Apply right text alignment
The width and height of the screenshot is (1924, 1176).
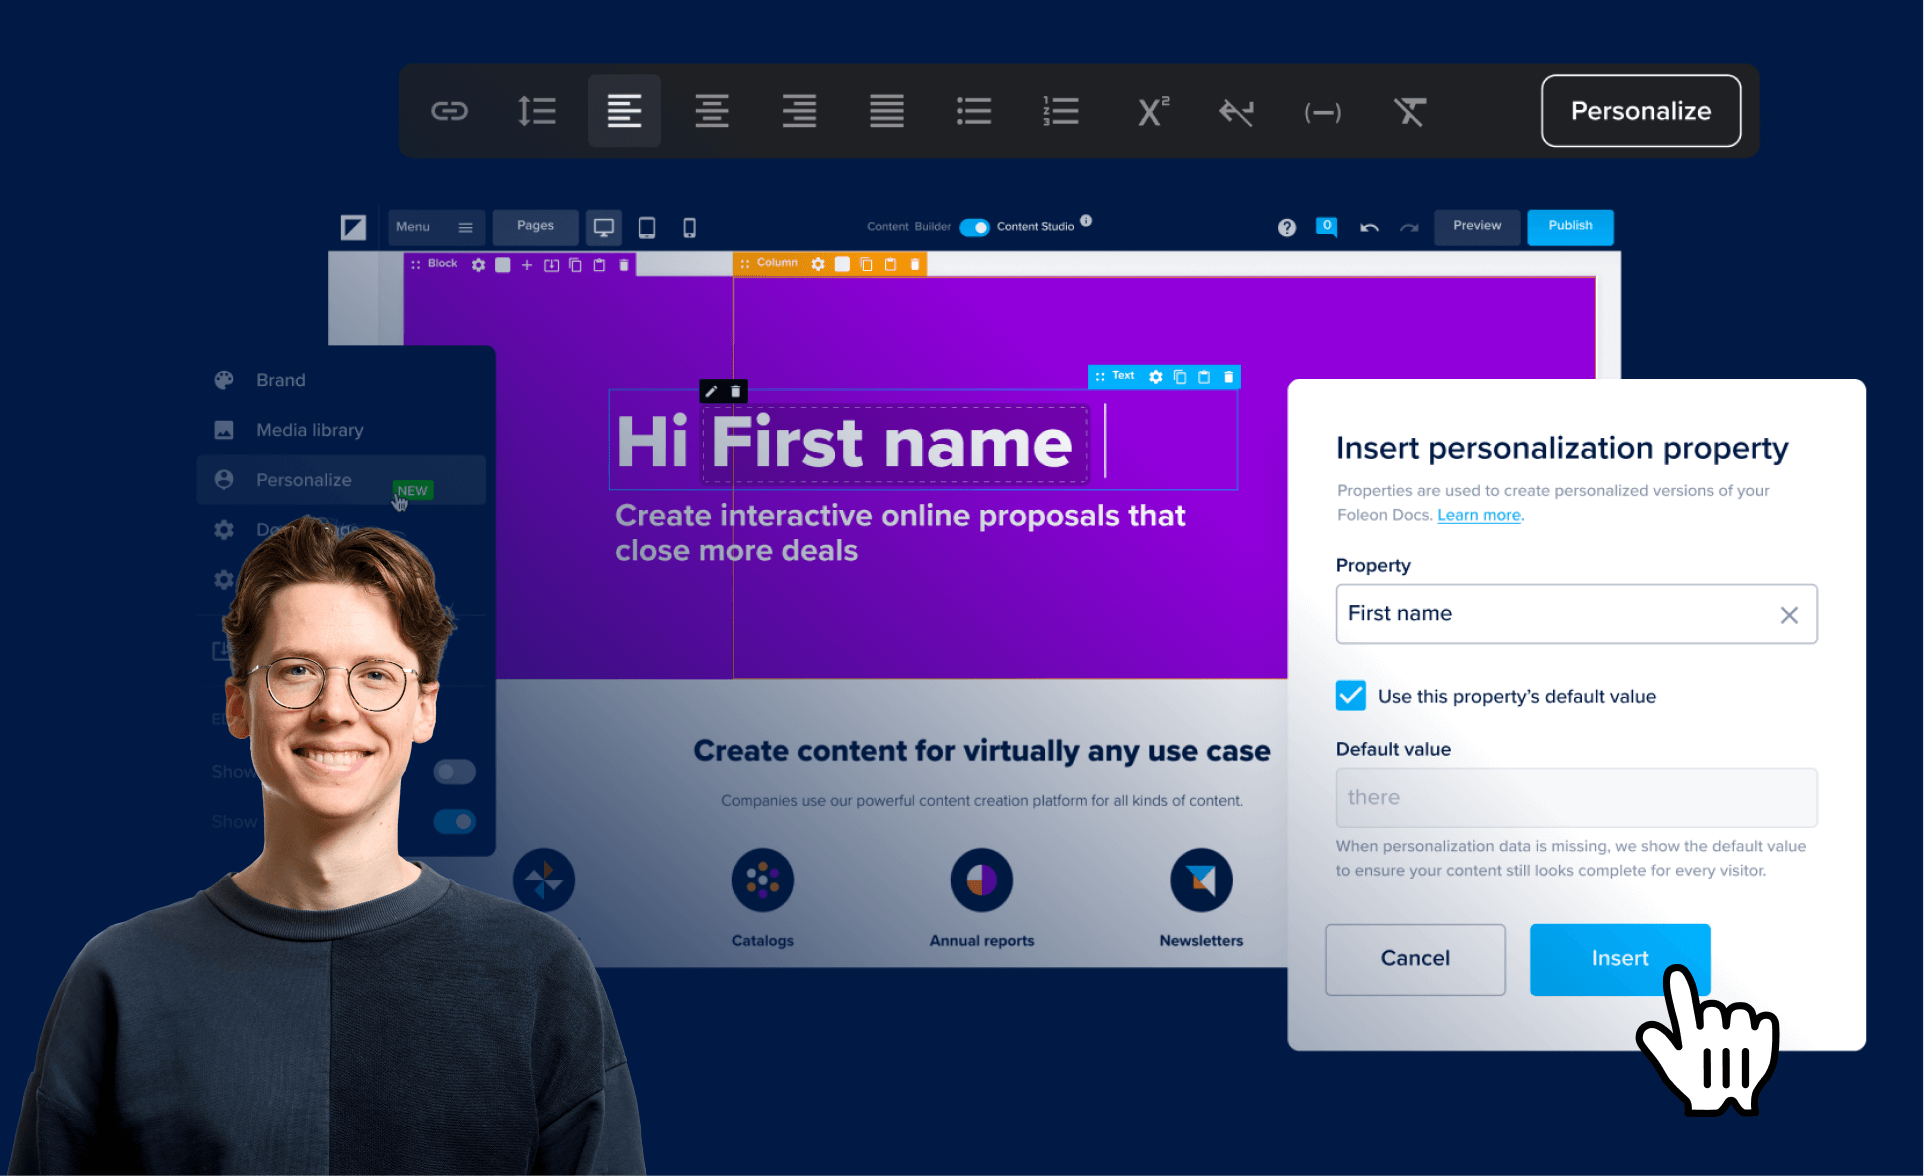coord(799,111)
